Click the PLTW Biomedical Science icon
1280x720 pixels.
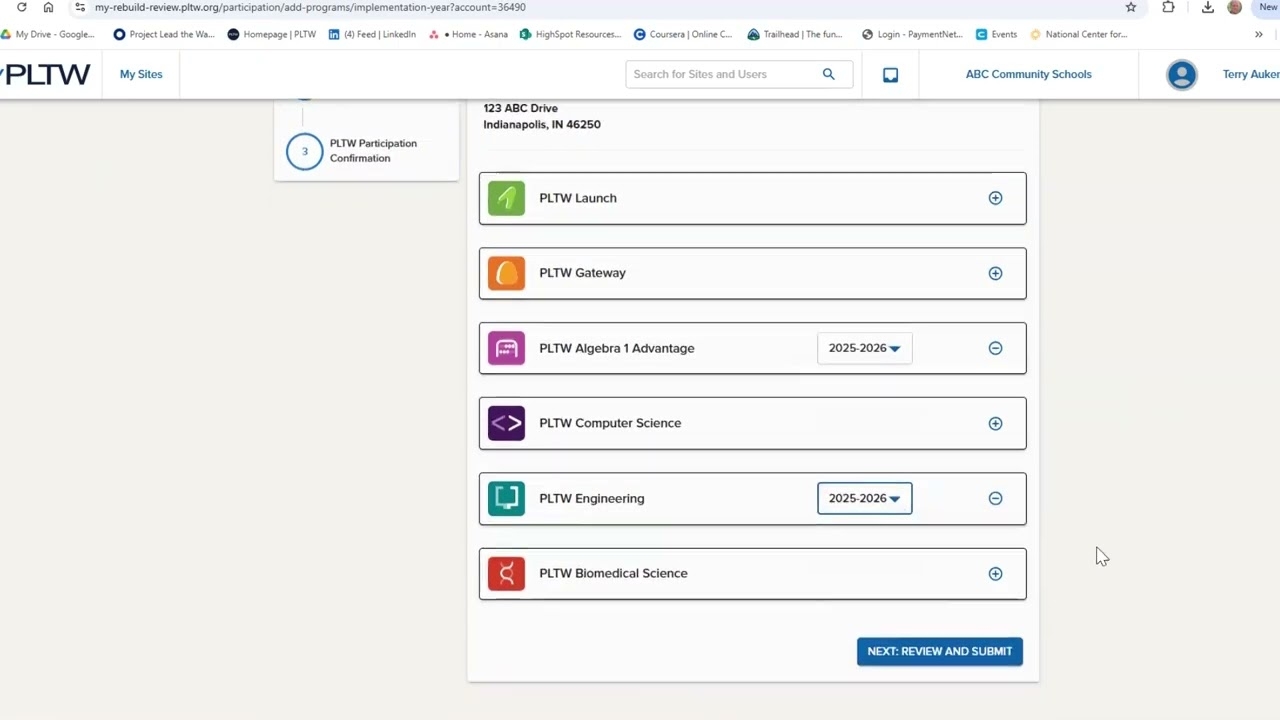(505, 573)
